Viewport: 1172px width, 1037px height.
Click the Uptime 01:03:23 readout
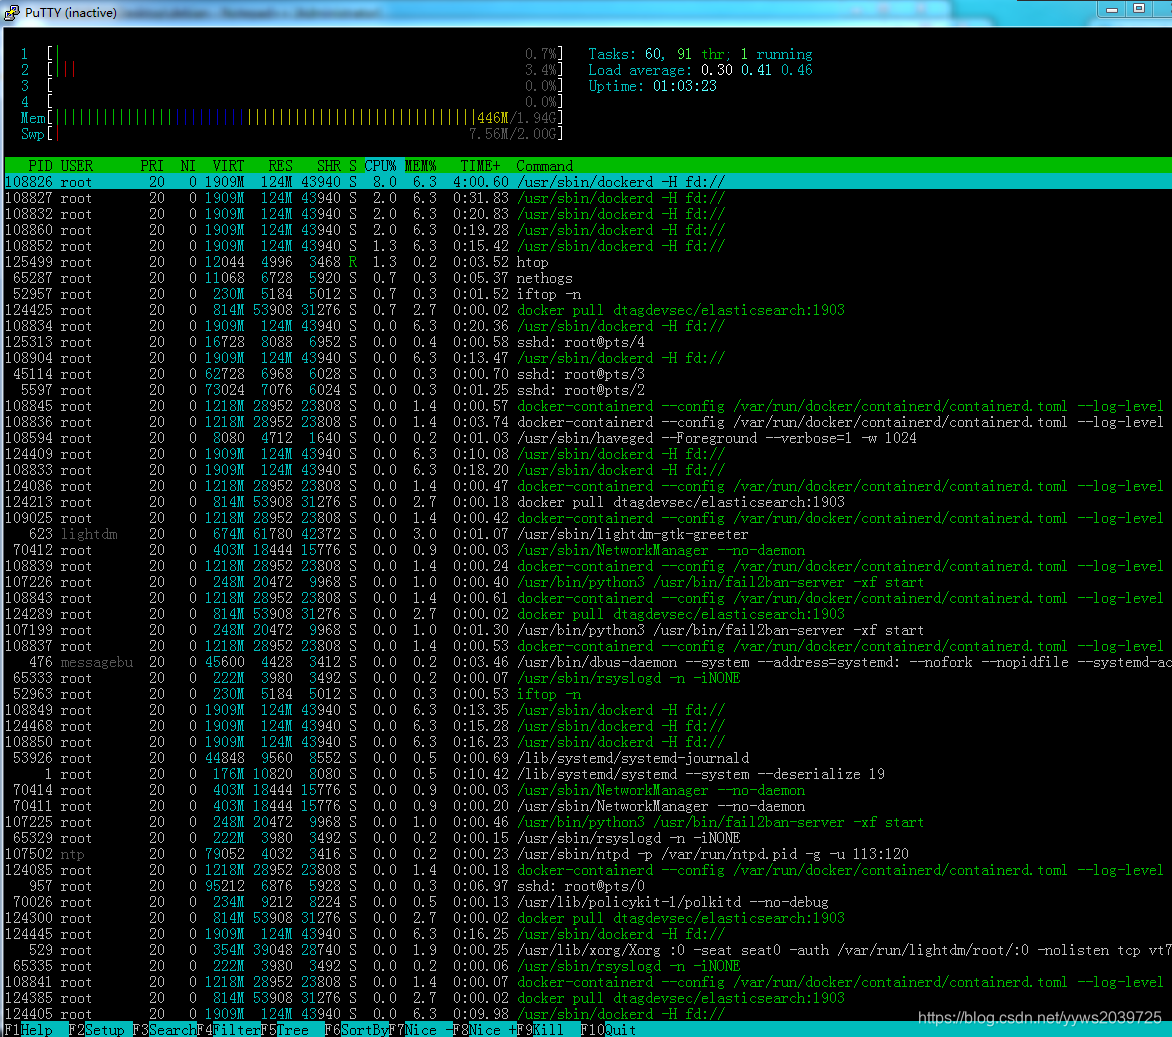(x=652, y=86)
